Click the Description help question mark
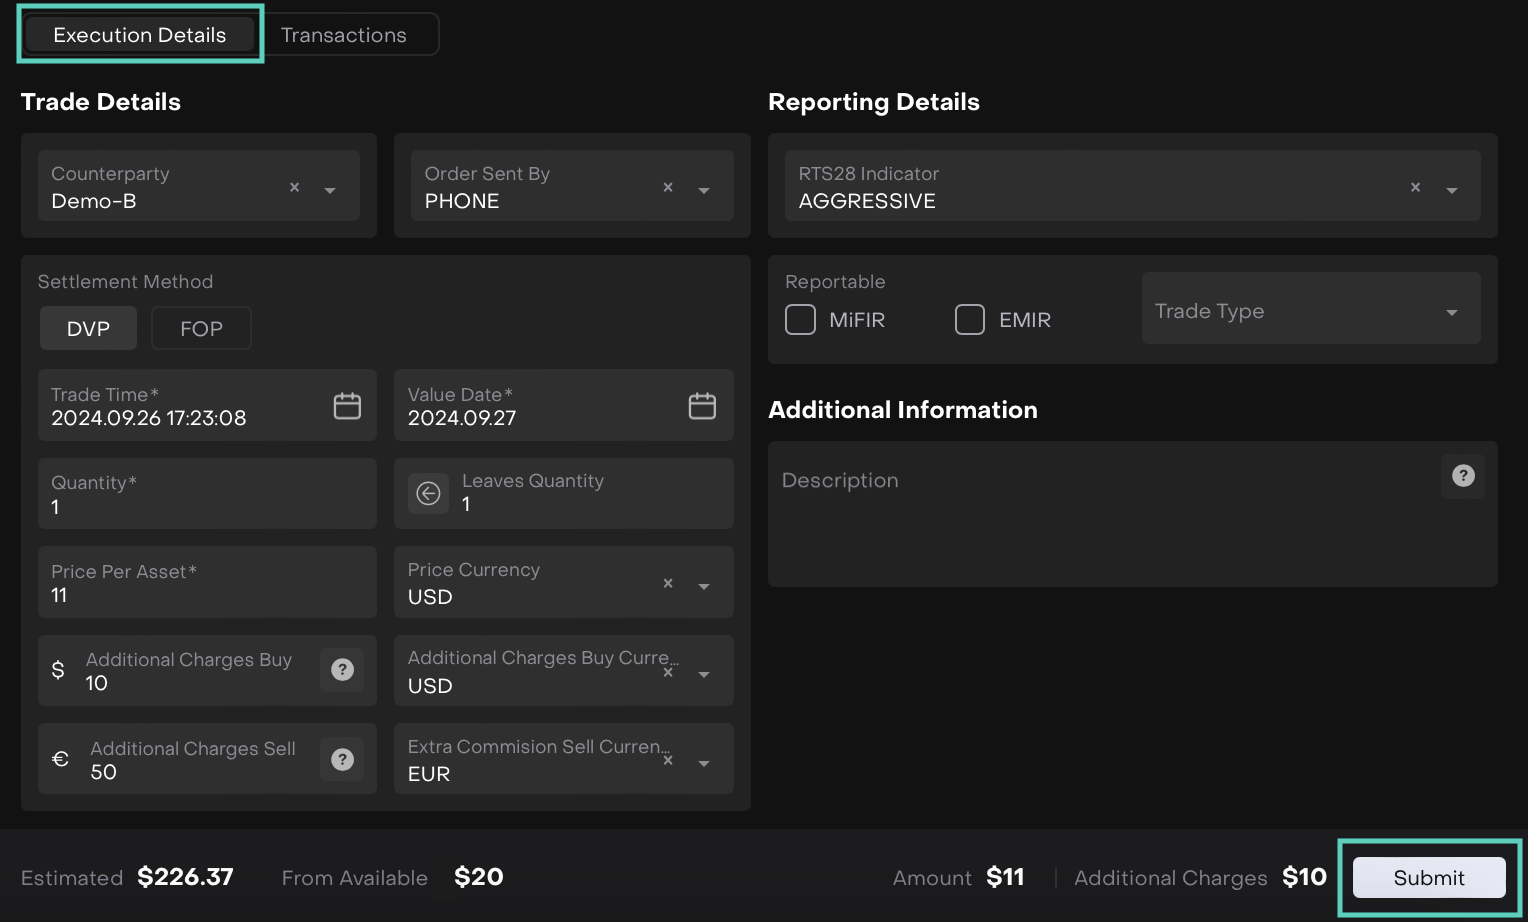 click(1463, 476)
